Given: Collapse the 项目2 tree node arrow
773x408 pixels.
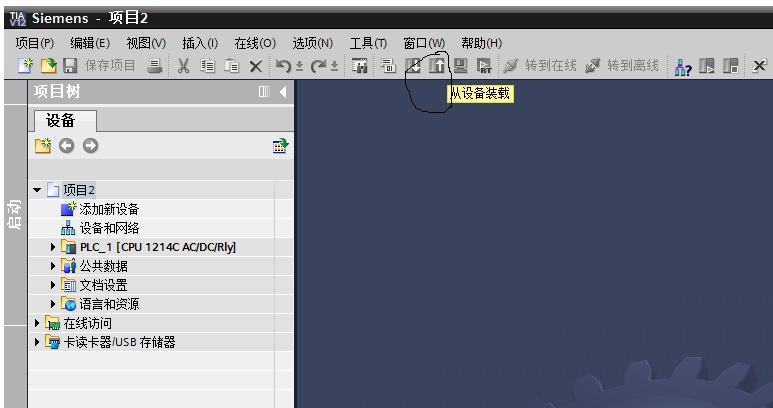Looking at the screenshot, I should click(x=37, y=190).
